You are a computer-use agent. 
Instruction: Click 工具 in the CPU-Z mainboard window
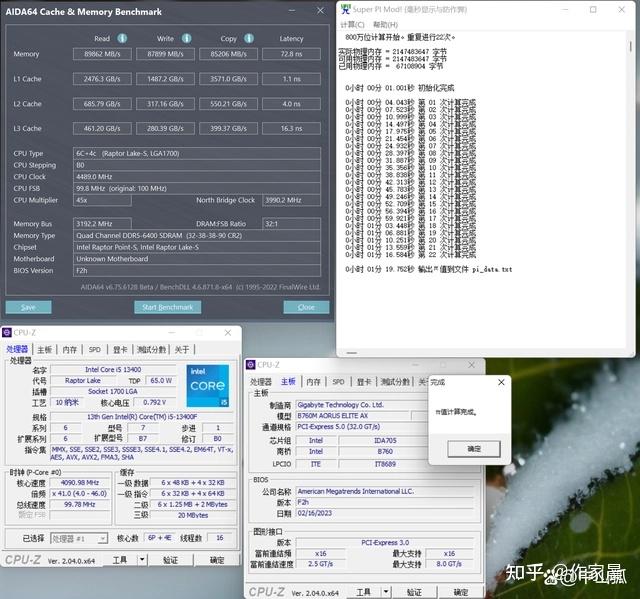363,592
